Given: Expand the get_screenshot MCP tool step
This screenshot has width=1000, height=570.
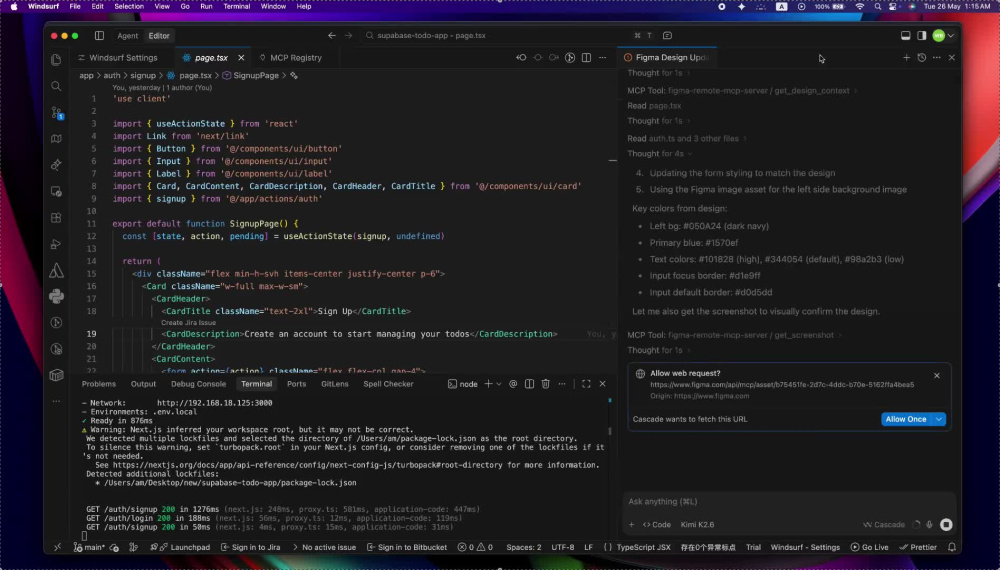Looking at the screenshot, I should pos(733,335).
